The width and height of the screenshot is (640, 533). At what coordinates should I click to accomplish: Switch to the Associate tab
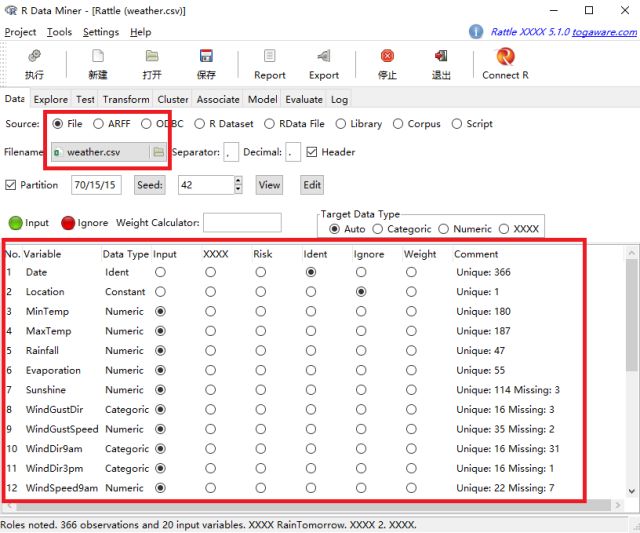(x=218, y=100)
